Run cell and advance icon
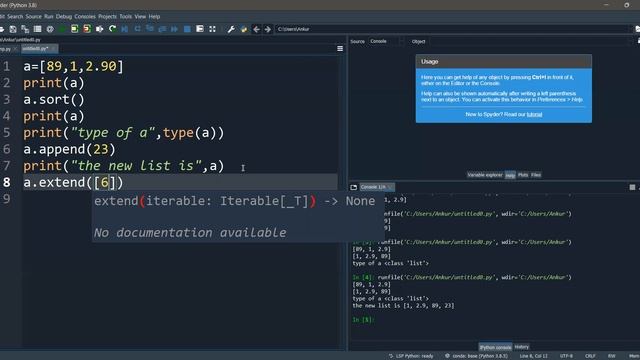This screenshot has height=360, width=640. 87,29
